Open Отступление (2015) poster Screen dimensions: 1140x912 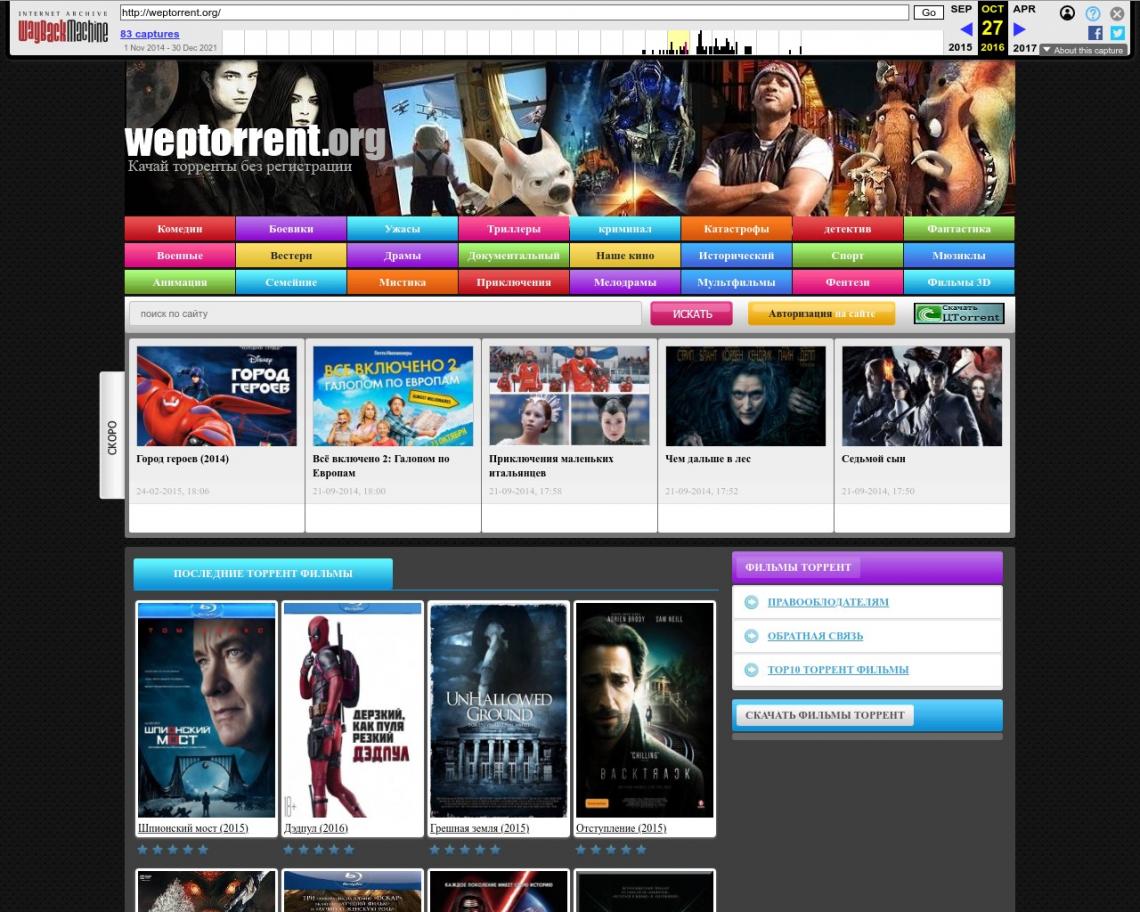click(x=645, y=711)
